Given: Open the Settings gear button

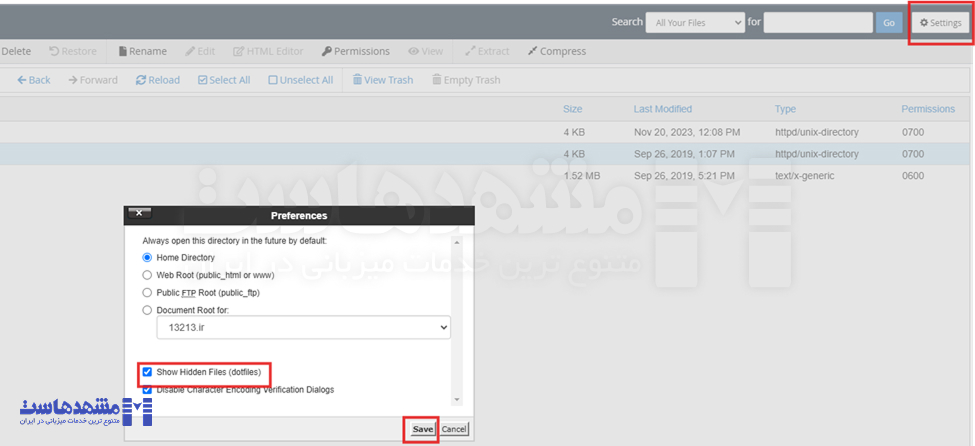Looking at the screenshot, I should pyautogui.click(x=941, y=23).
